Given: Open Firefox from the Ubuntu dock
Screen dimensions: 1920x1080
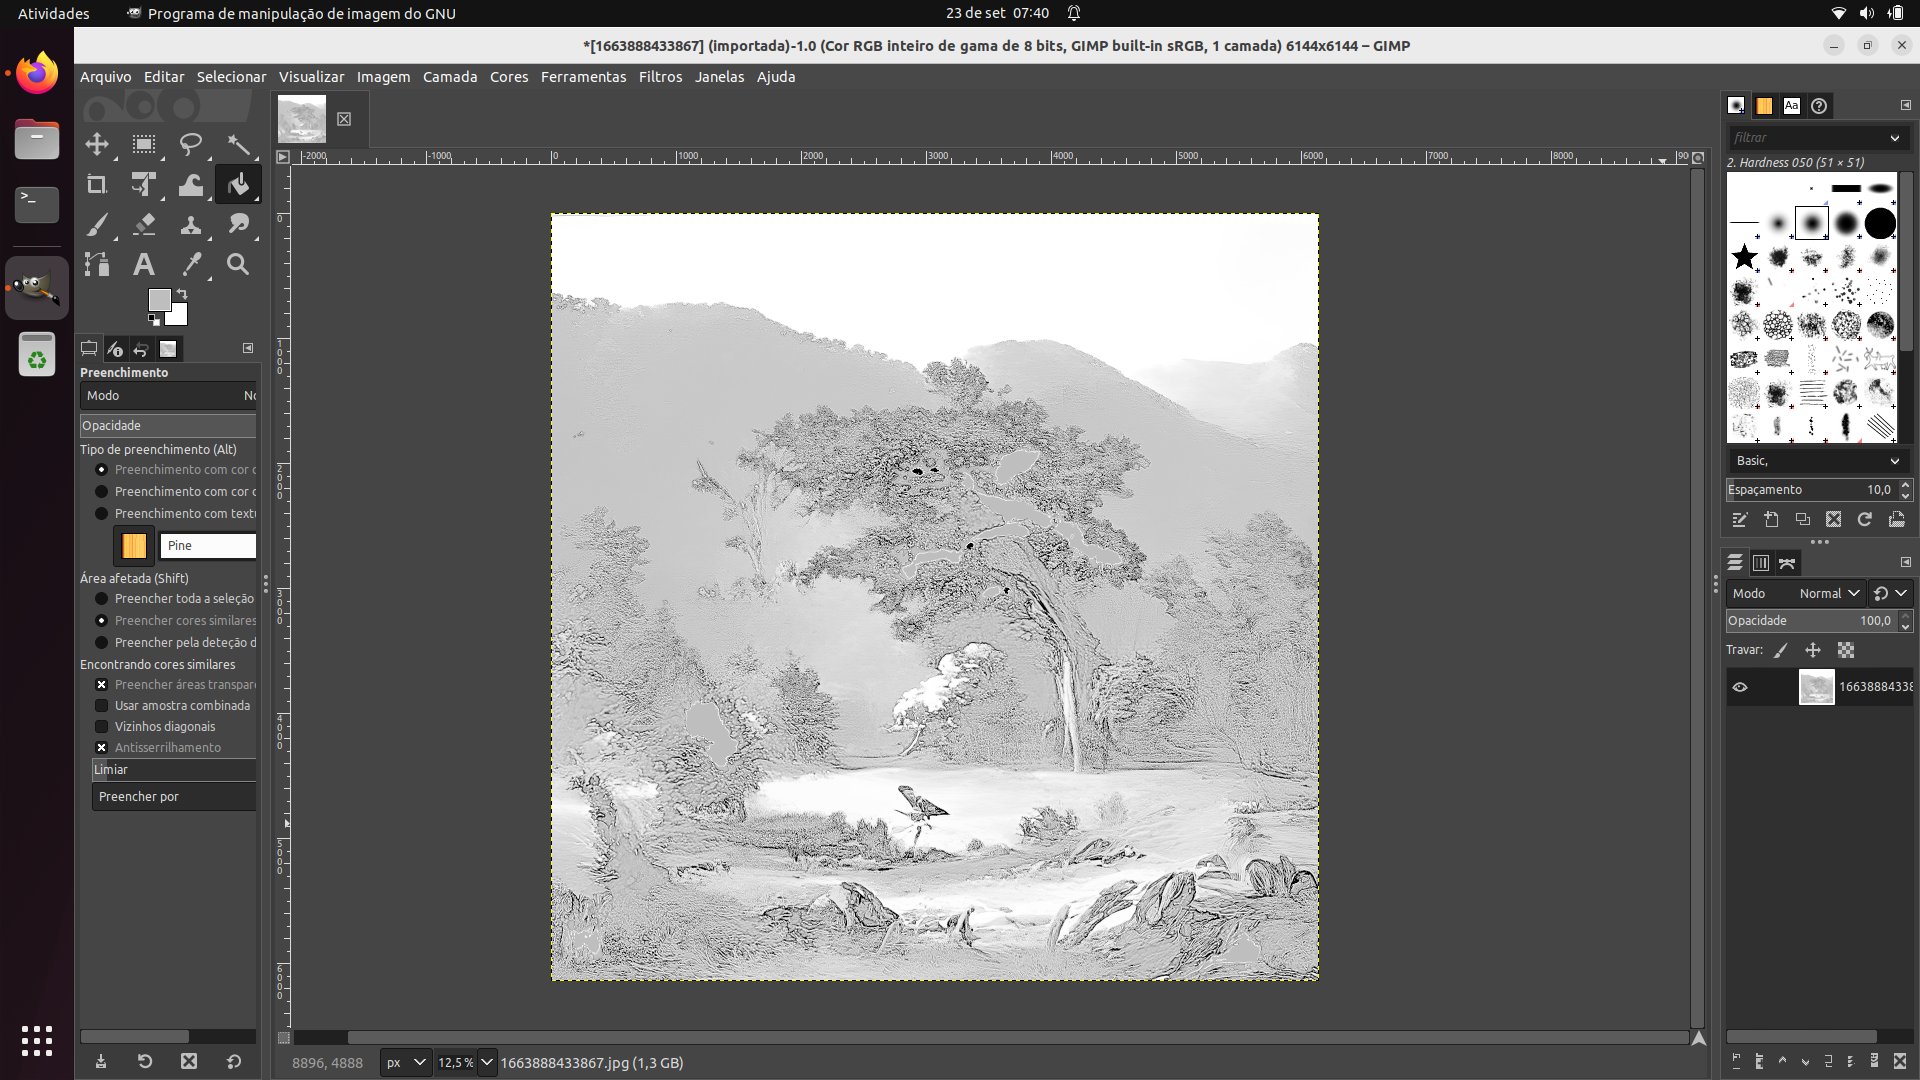Looking at the screenshot, I should pos(37,73).
